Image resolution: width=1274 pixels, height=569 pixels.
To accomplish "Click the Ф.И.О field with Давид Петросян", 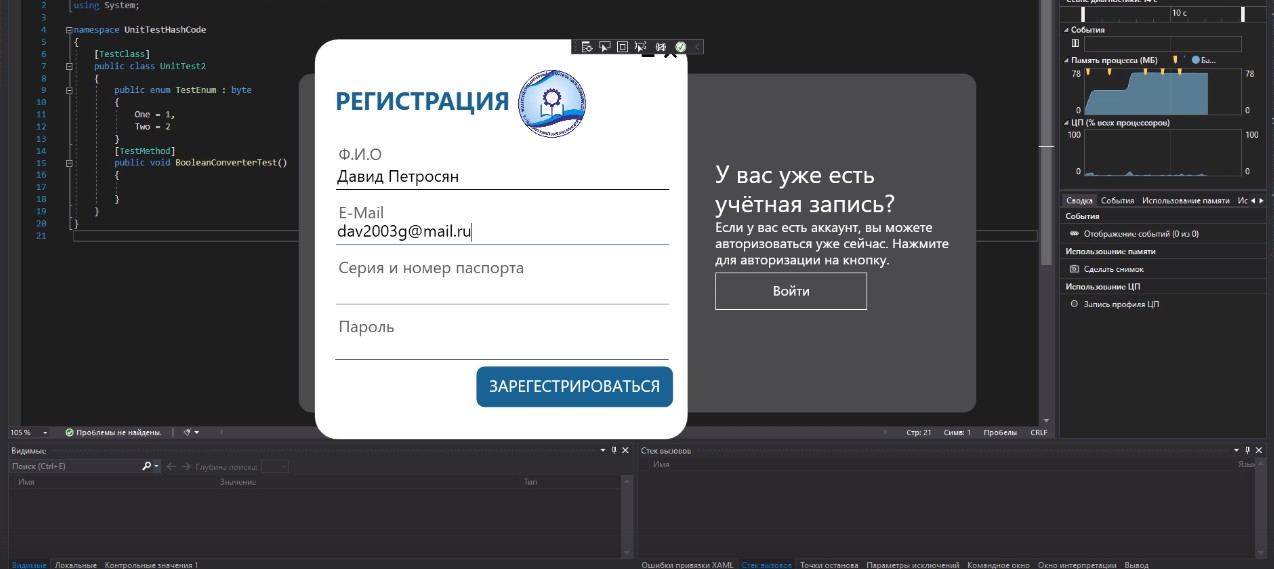I will 503,177.
